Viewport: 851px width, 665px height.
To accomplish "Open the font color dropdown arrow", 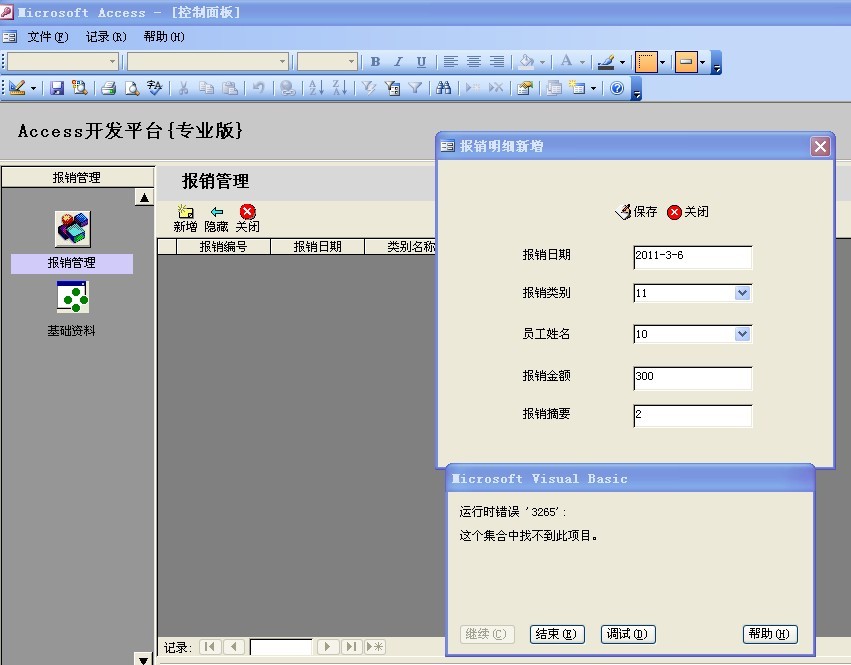I will click(582, 62).
